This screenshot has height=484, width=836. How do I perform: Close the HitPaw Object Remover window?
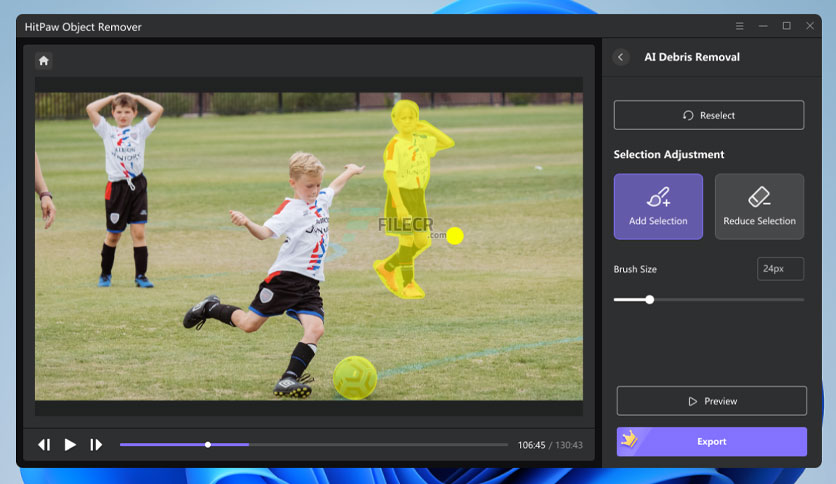pos(809,26)
